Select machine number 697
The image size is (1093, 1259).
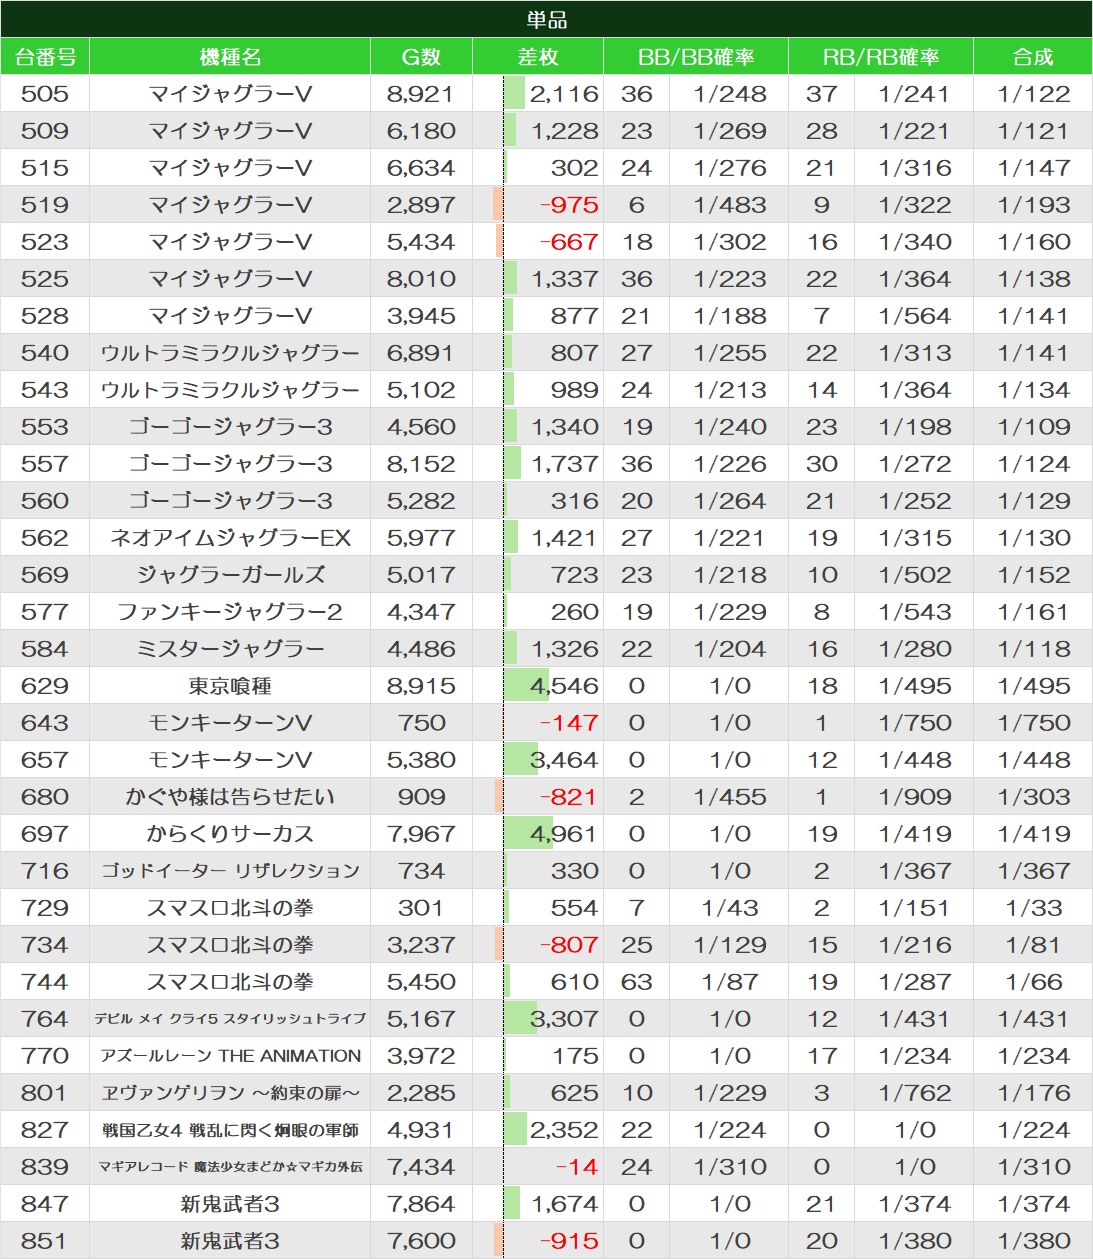pyautogui.click(x=45, y=834)
